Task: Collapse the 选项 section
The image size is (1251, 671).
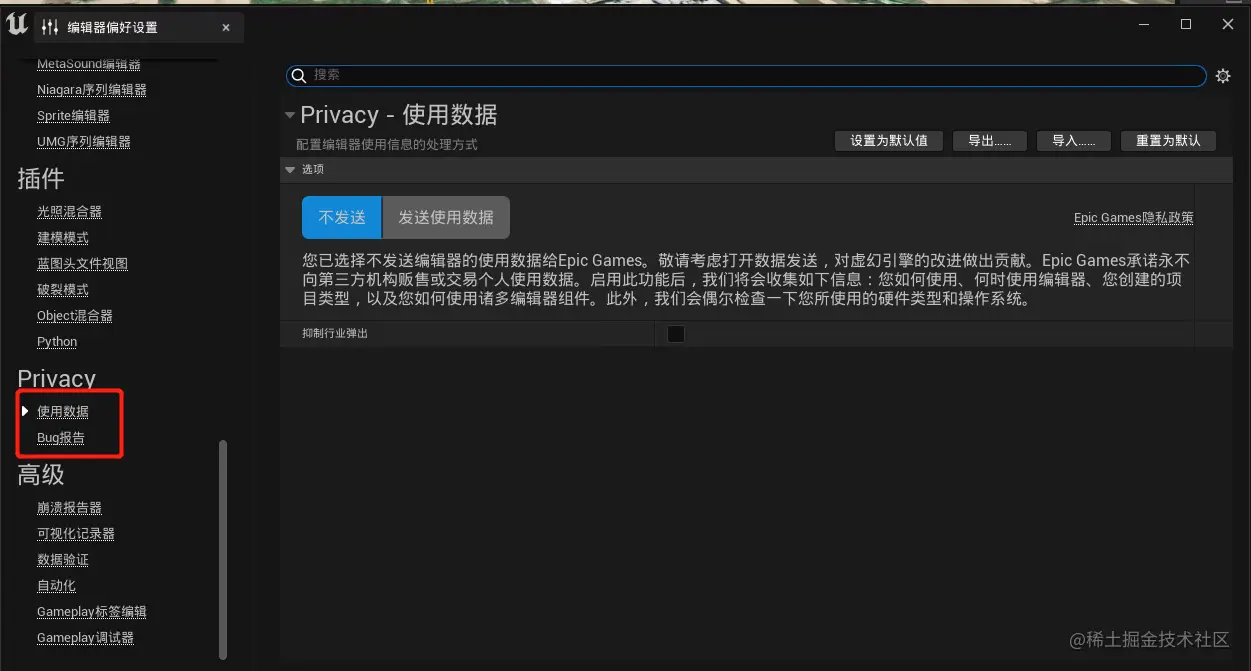Action: [x=292, y=169]
